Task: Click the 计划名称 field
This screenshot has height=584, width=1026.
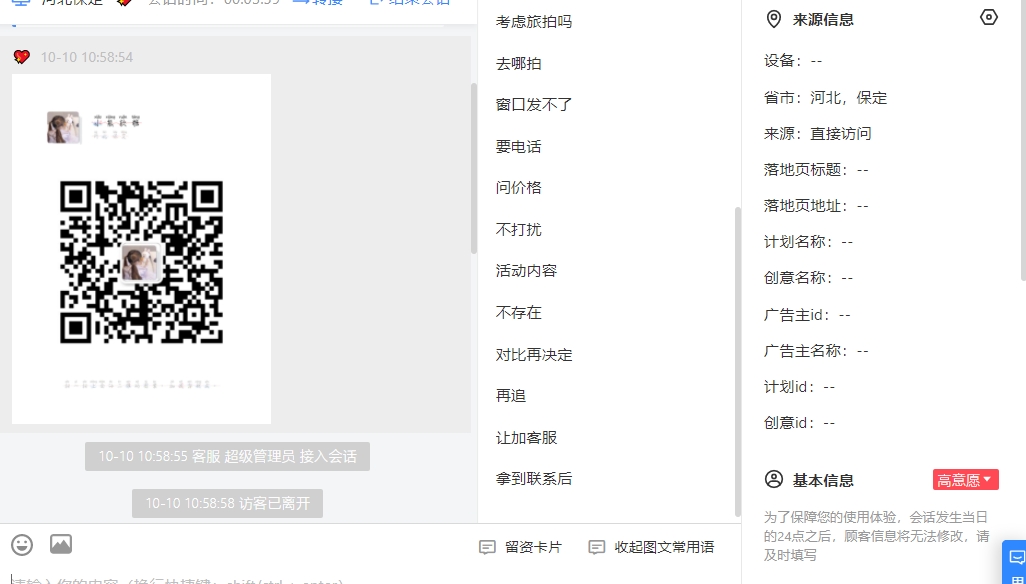Action: click(808, 242)
